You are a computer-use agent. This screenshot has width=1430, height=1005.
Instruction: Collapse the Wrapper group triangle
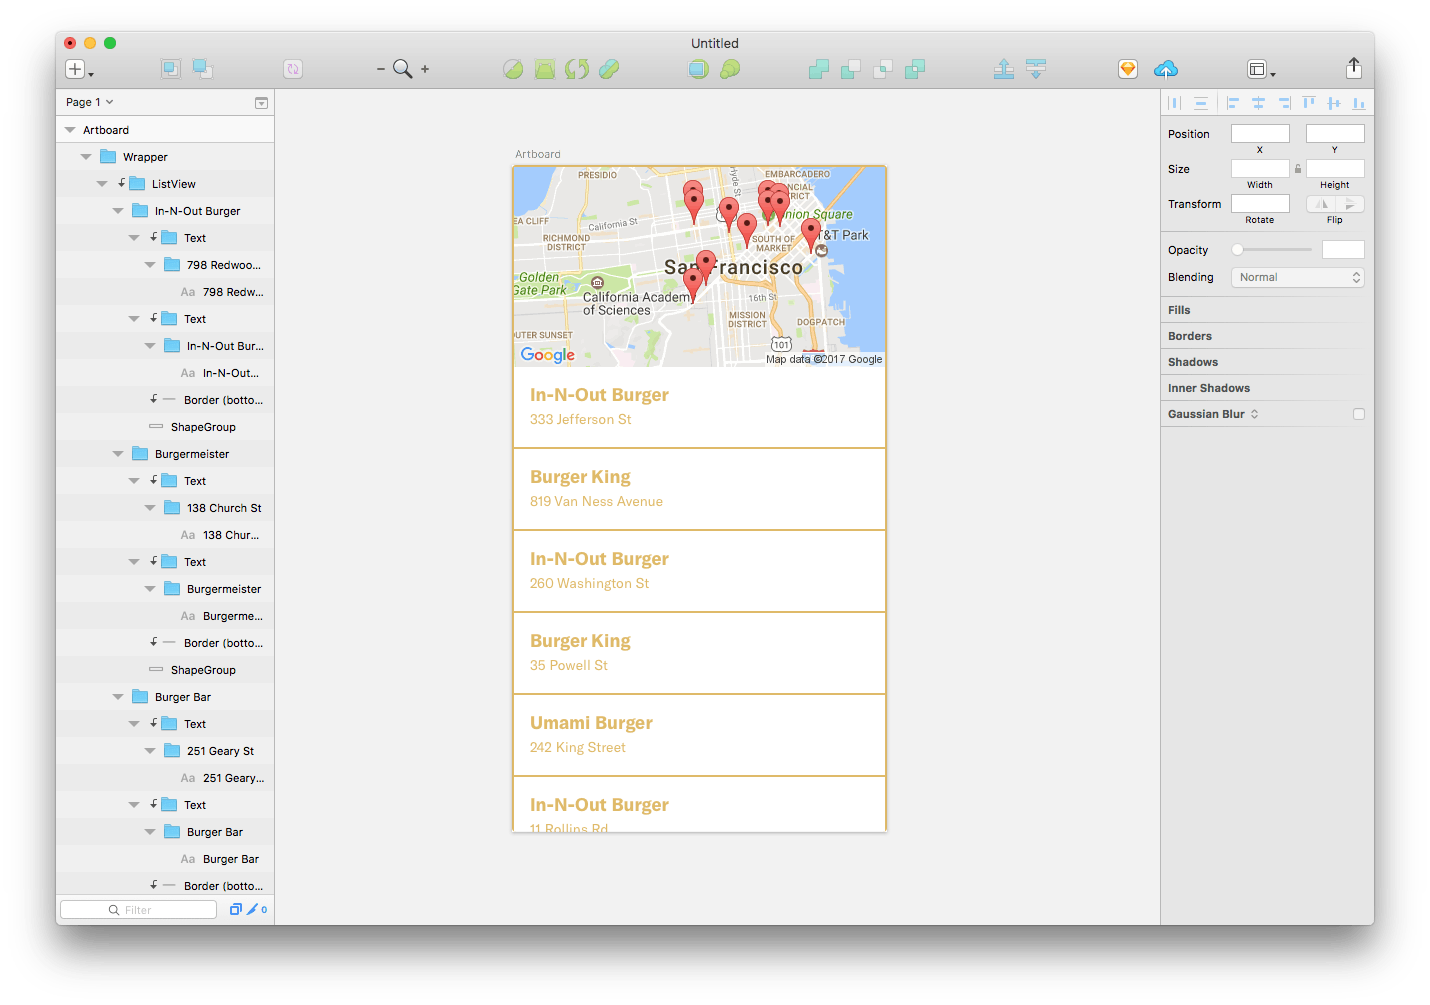tap(86, 157)
